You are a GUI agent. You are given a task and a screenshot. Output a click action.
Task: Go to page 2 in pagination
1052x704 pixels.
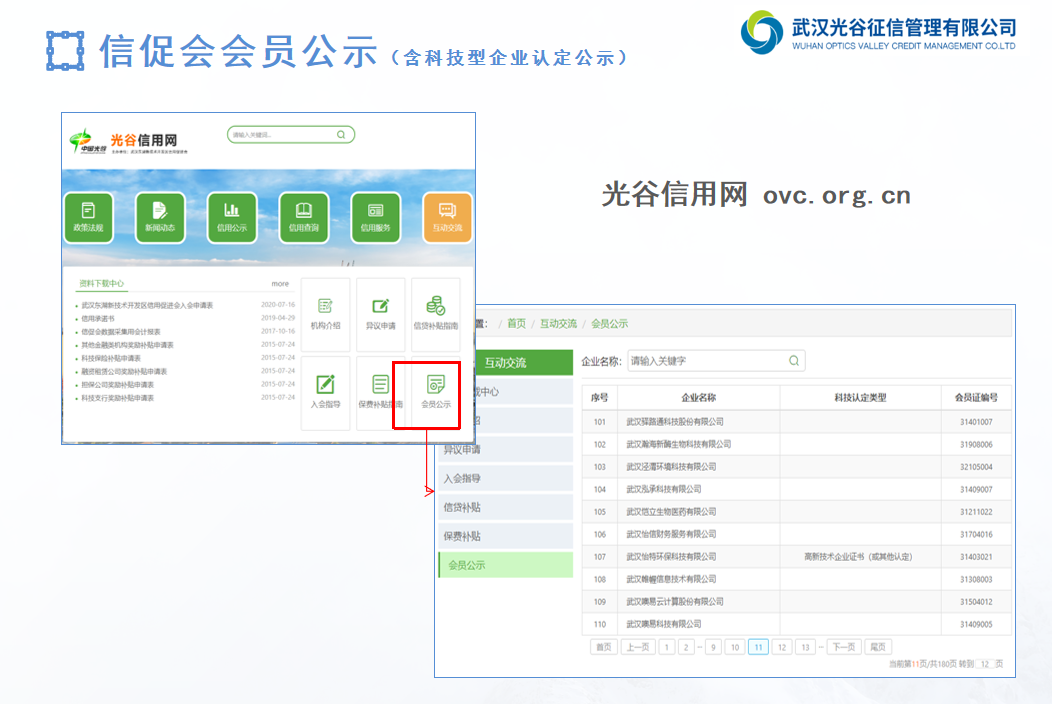click(686, 647)
